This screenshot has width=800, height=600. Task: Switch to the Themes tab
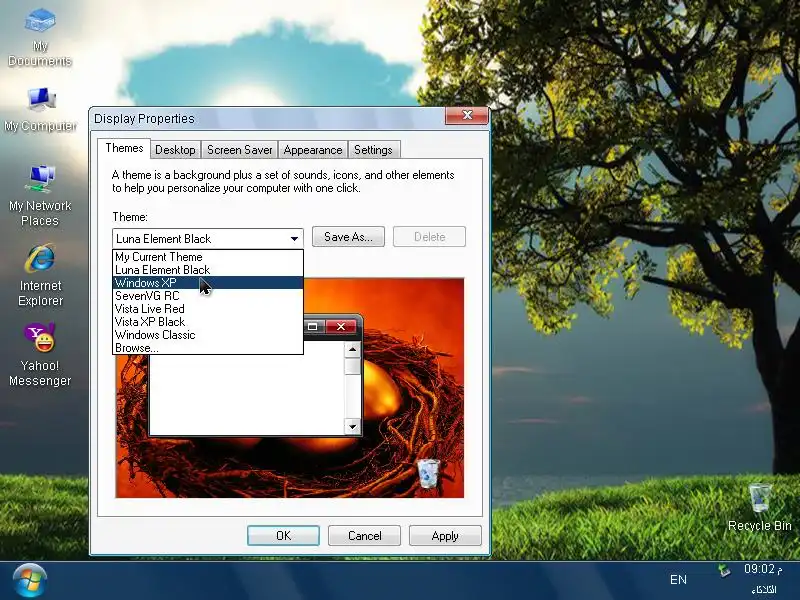tap(124, 148)
